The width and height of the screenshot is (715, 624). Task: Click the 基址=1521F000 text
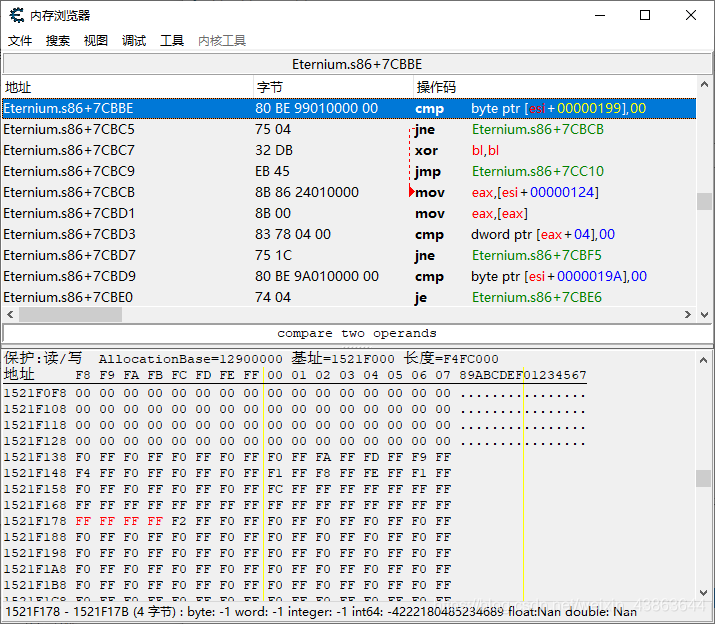point(343,359)
